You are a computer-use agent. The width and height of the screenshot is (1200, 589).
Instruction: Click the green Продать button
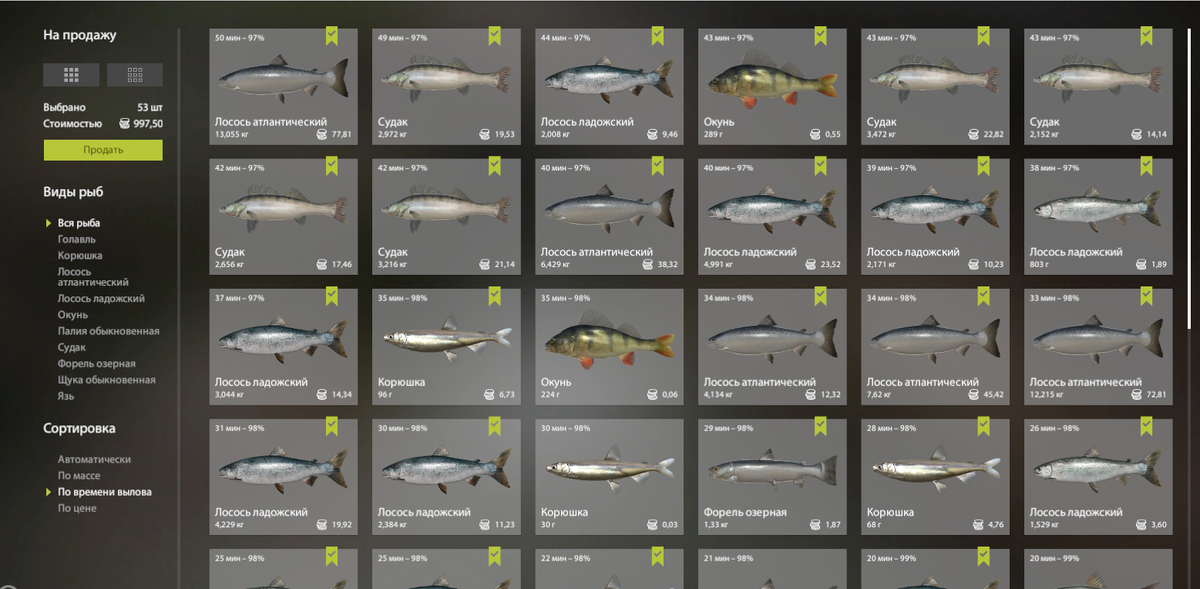point(103,150)
